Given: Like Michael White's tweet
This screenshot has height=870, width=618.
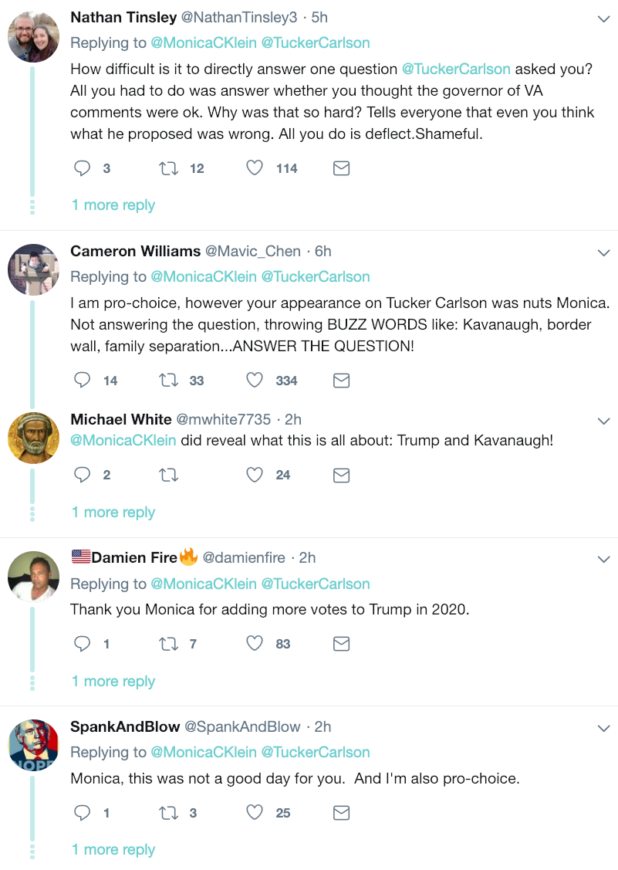Looking at the screenshot, I should (254, 475).
